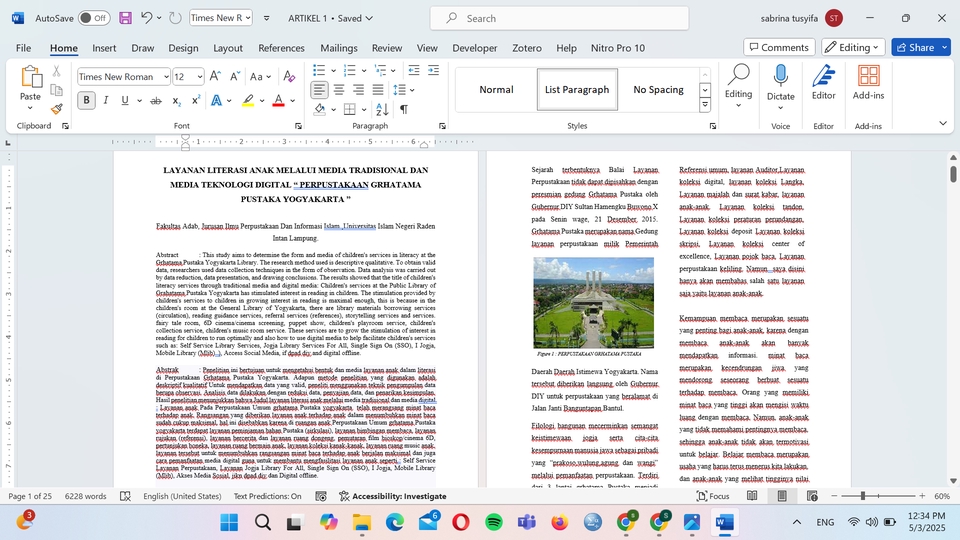Open the Add-ins gallery
The height and width of the screenshot is (540, 960).
tap(868, 83)
